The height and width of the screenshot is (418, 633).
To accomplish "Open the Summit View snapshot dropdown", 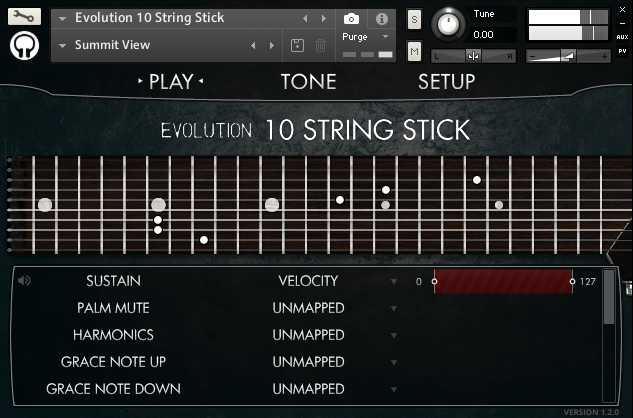I will 63,46.
